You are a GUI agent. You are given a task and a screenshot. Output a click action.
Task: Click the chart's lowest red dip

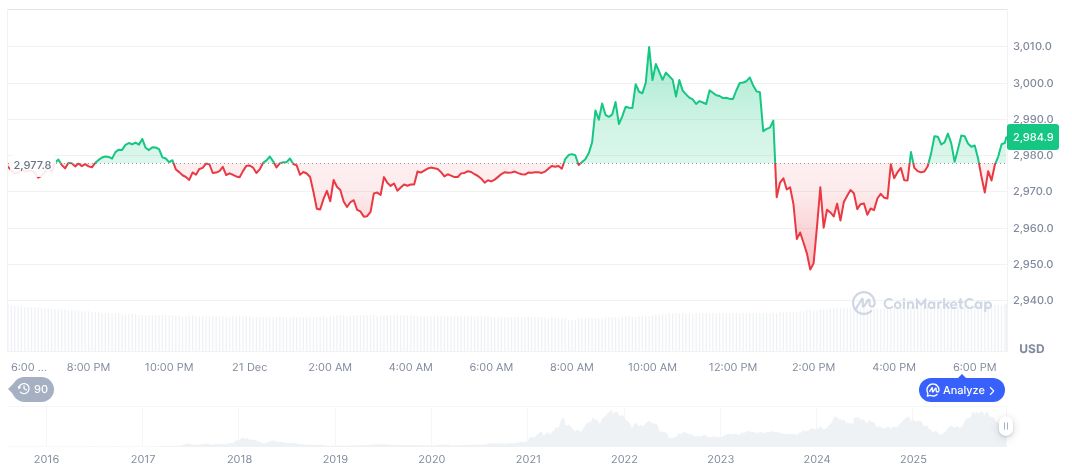[810, 269]
